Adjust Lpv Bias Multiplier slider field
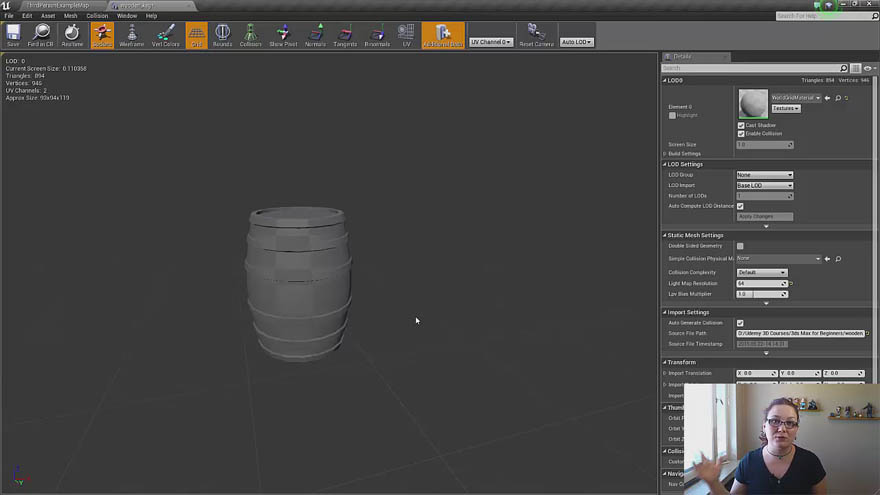Screen dimensions: 880x495 [x=762, y=294]
